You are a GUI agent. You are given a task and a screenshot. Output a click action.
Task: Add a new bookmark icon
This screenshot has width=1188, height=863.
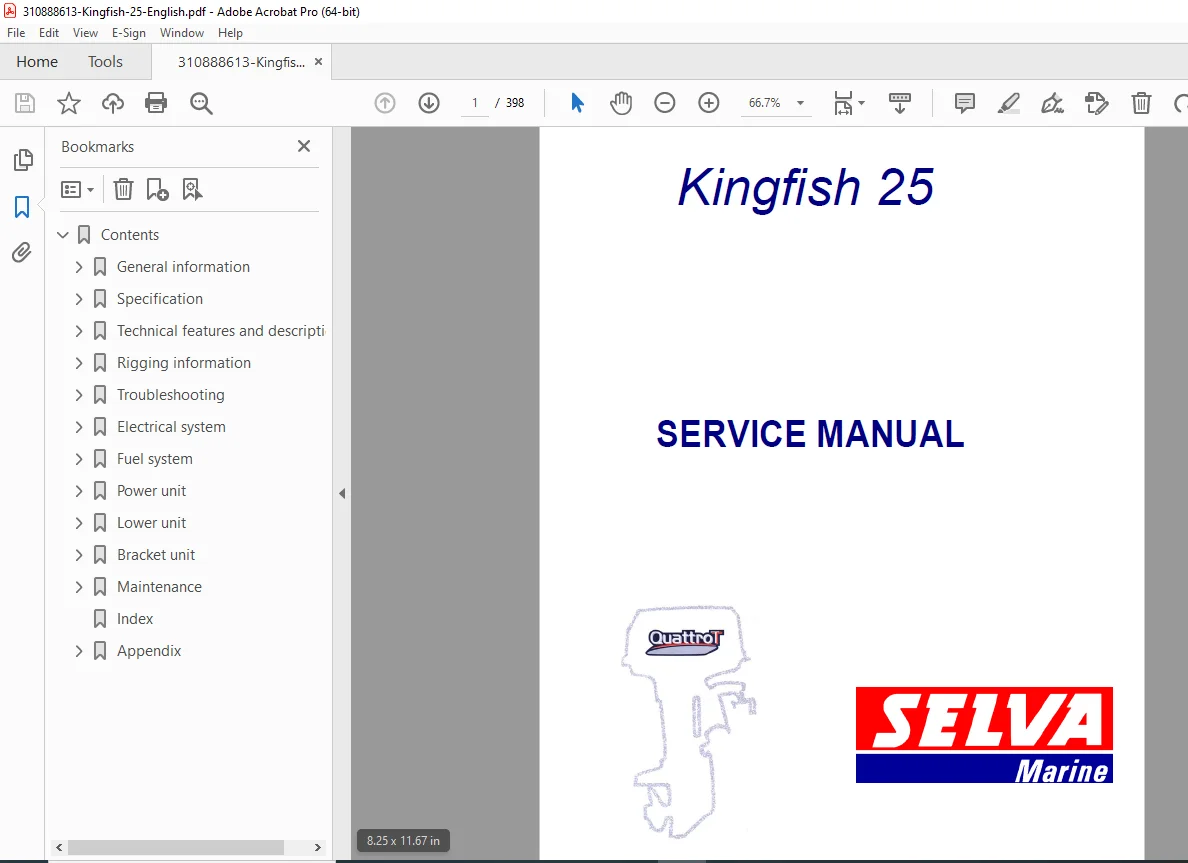point(158,189)
